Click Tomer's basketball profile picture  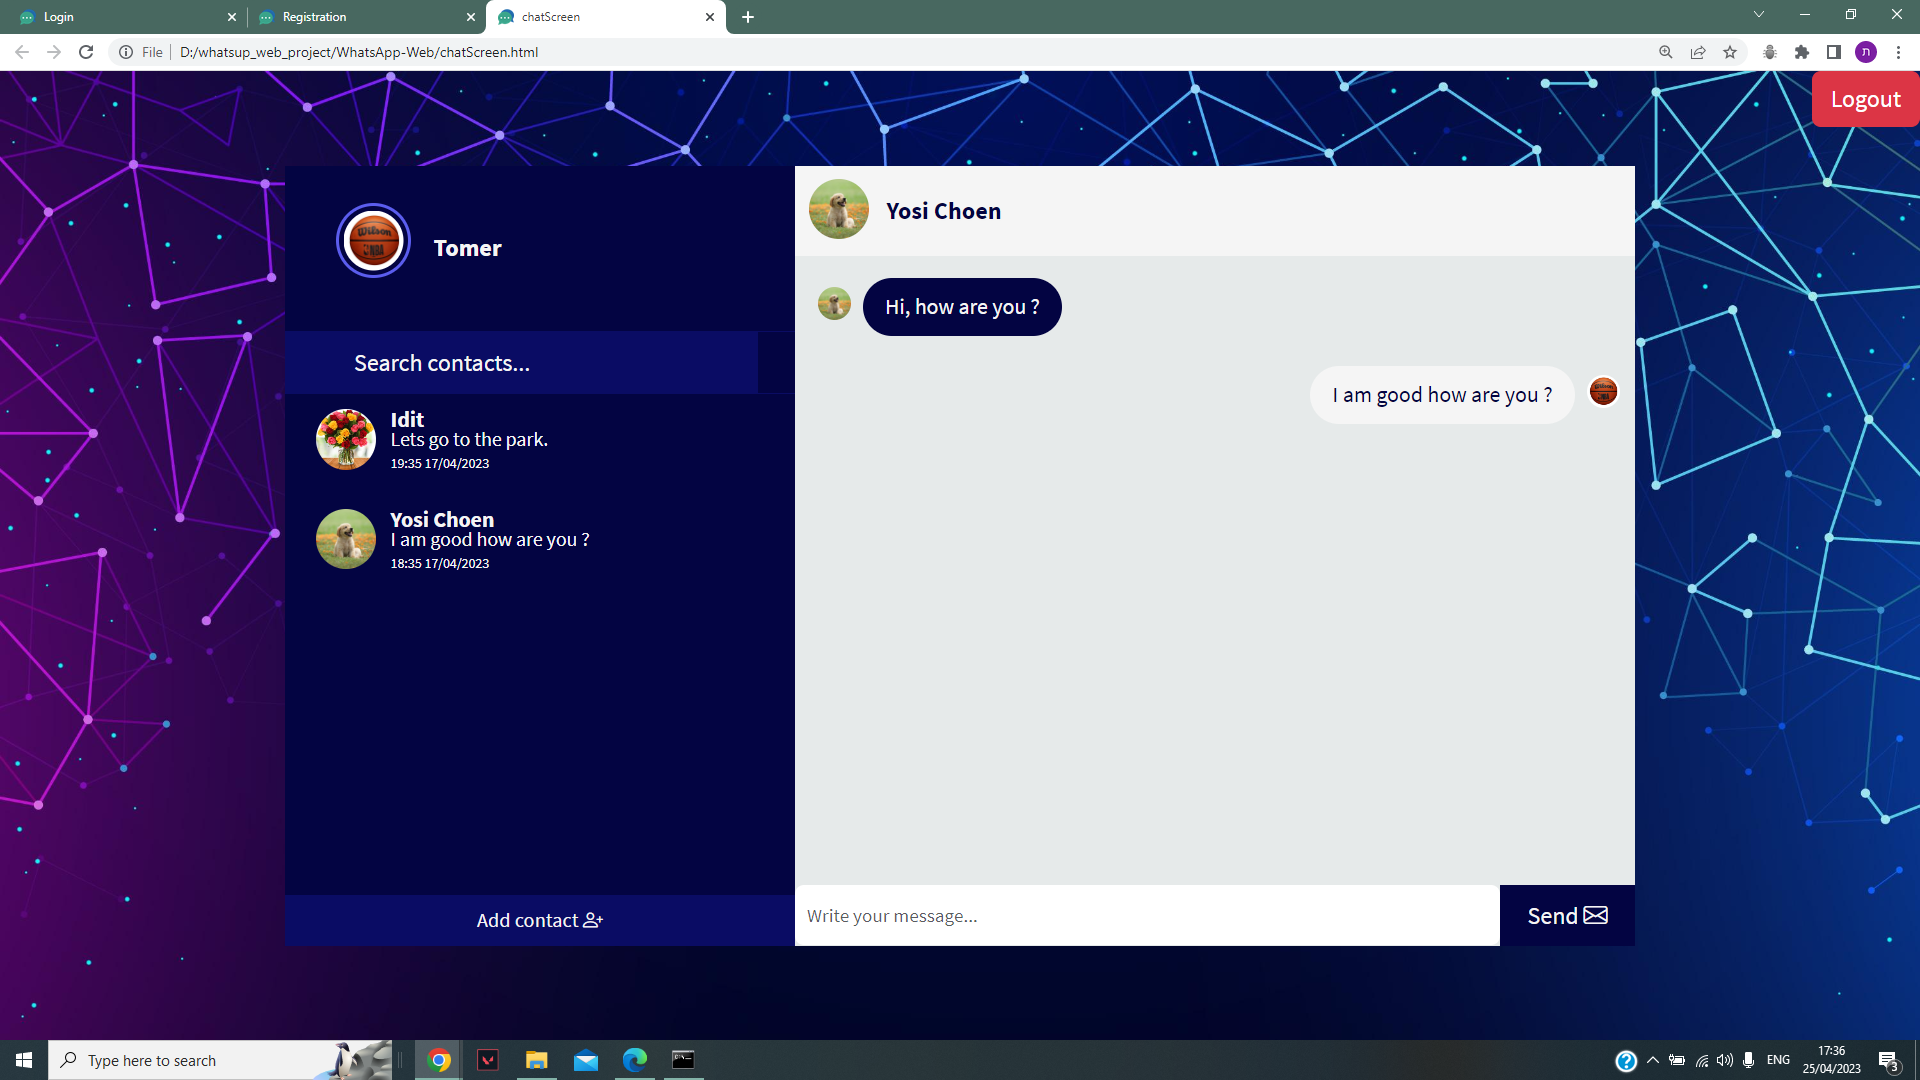click(373, 241)
